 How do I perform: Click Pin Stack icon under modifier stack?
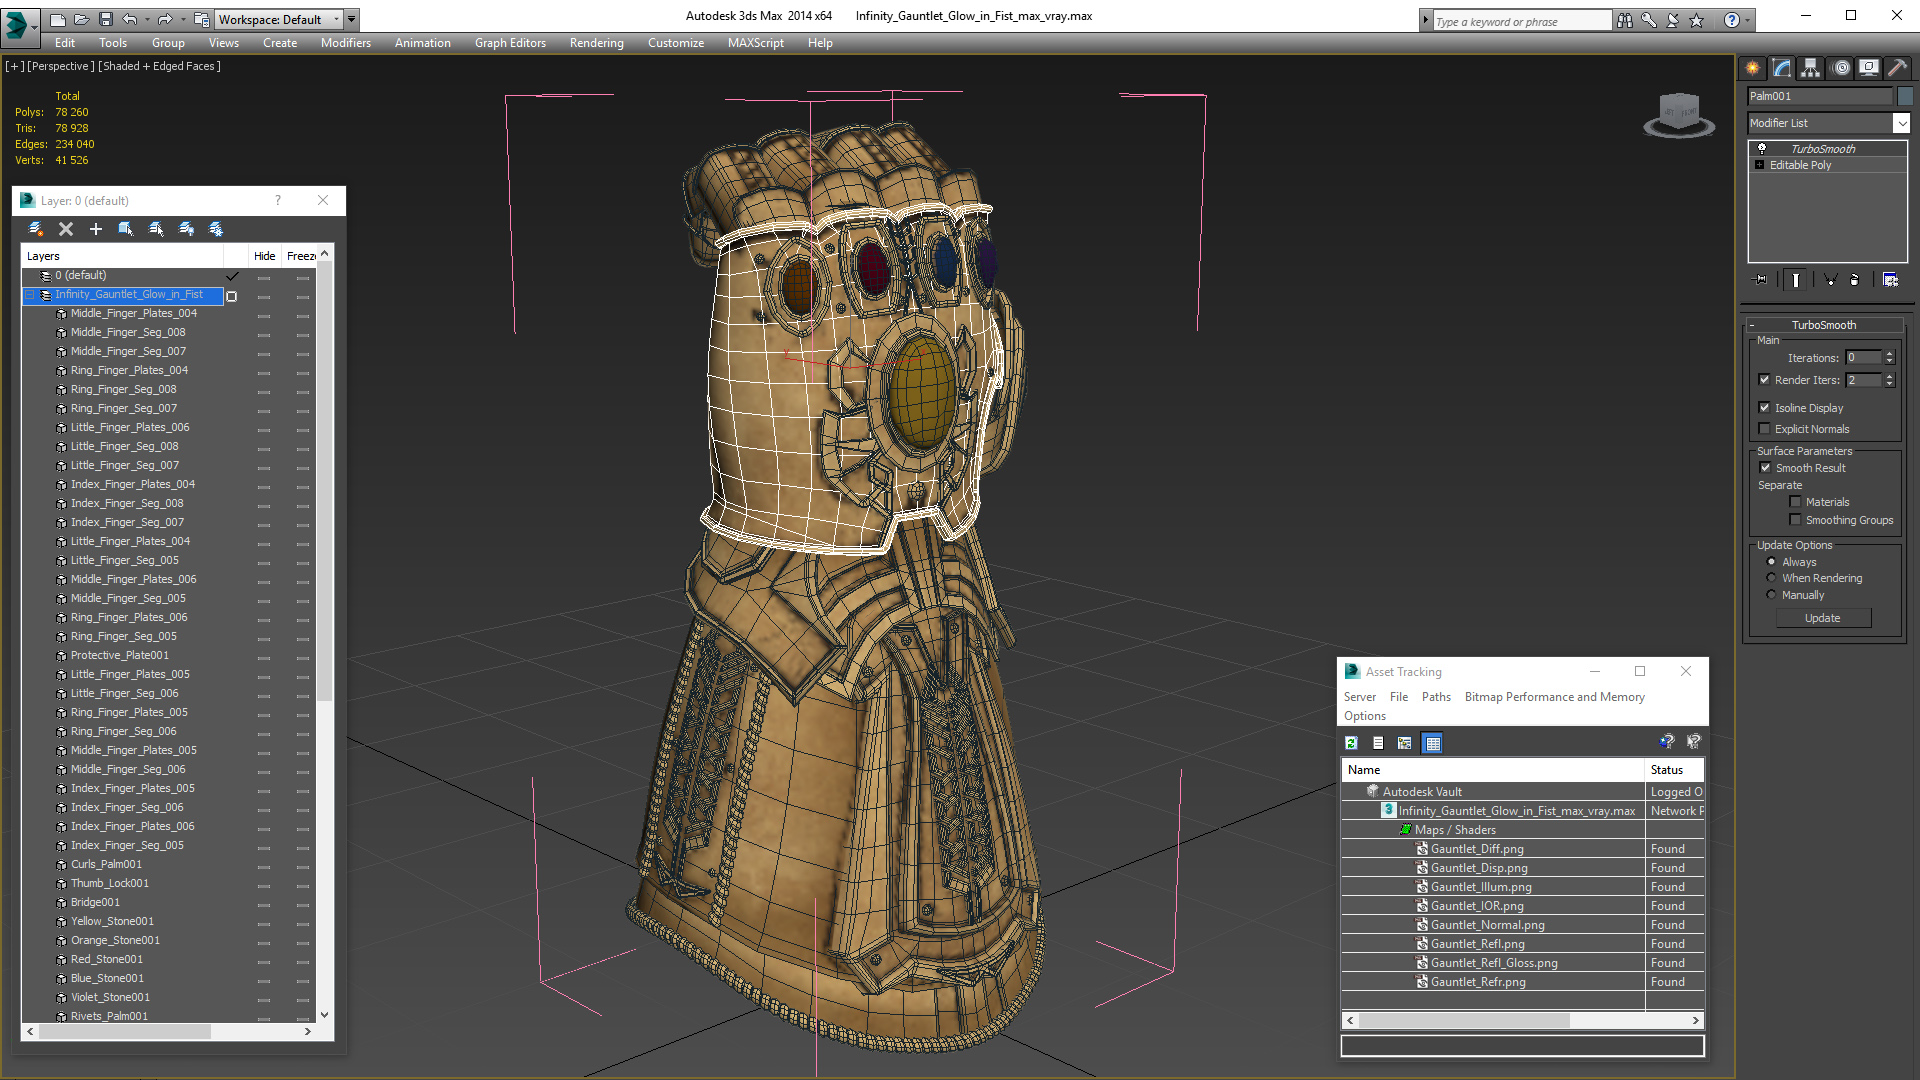pyautogui.click(x=1761, y=280)
